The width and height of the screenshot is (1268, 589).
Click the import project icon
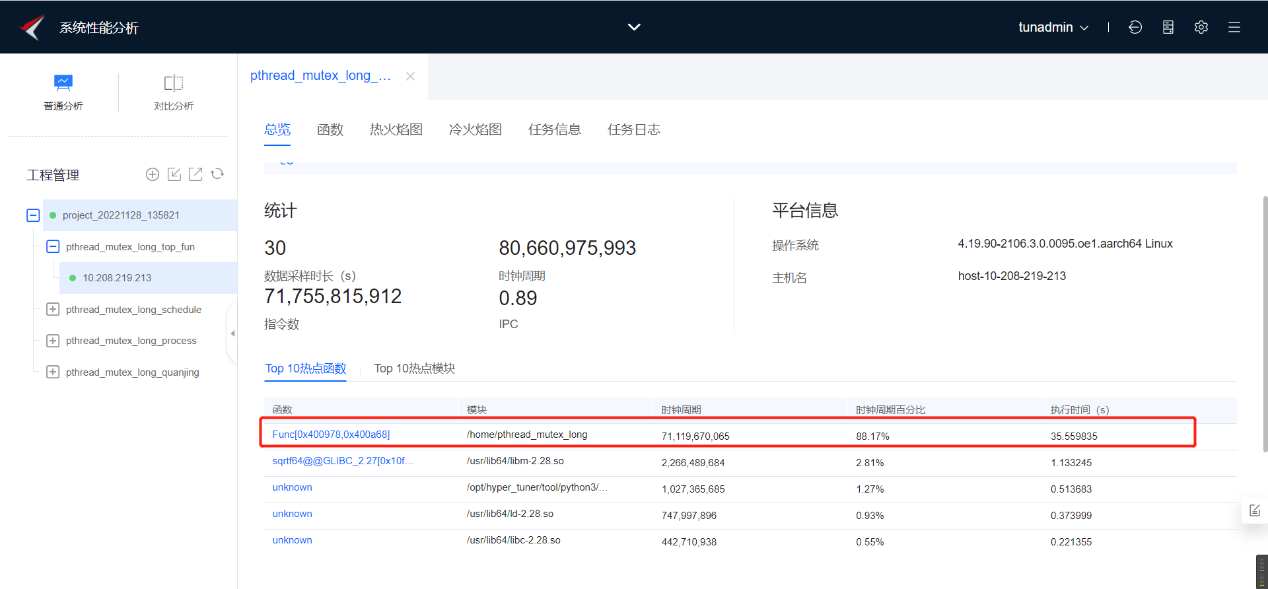(x=174, y=174)
